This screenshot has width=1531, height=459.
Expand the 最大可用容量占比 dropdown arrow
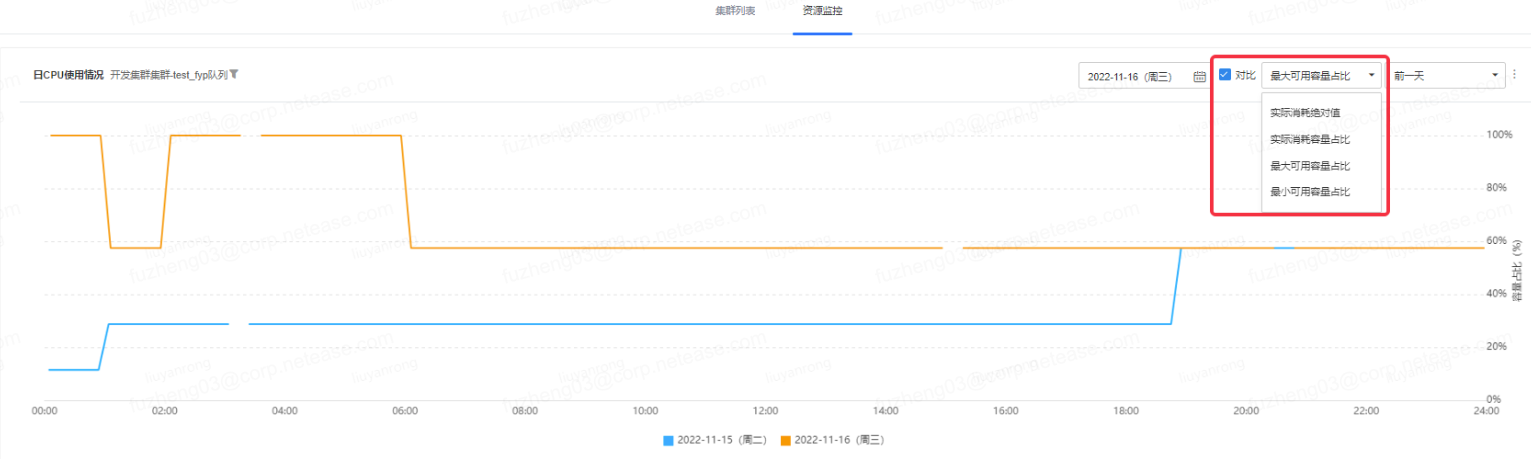pyautogui.click(x=1372, y=76)
